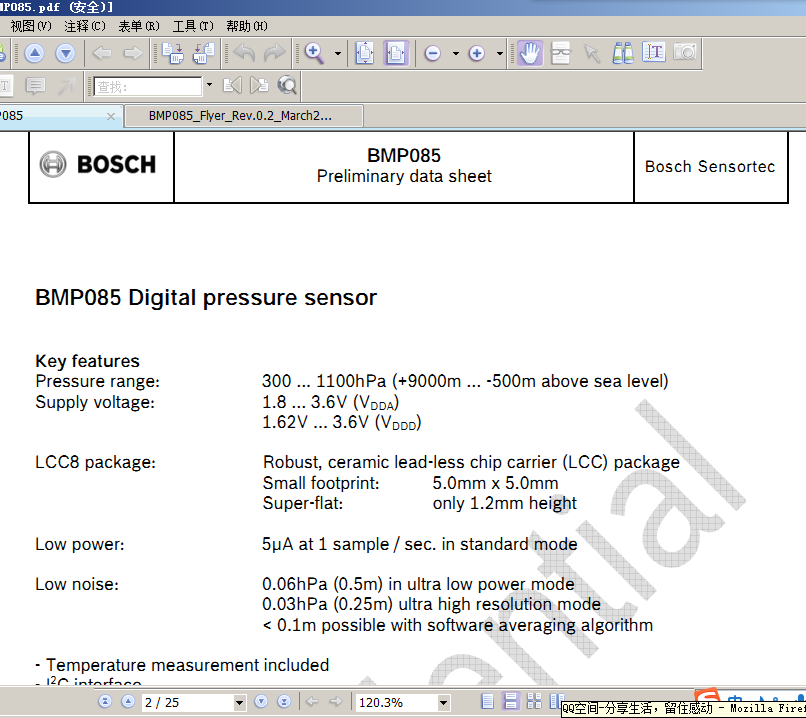Open the magnifier zoom tool dropdown arrow
Viewport: 806px width, 718px height.
click(x=338, y=53)
